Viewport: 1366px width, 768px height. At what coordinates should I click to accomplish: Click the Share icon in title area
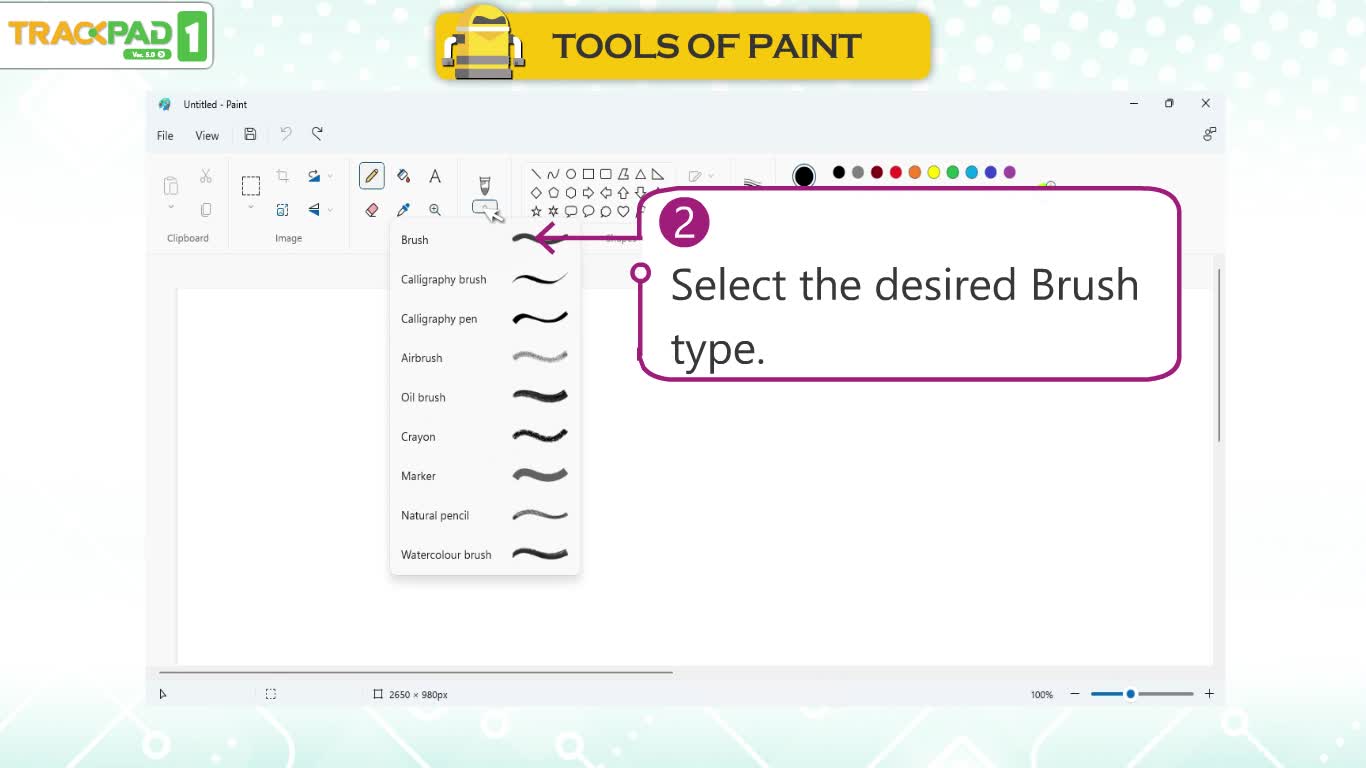pyautogui.click(x=1209, y=134)
